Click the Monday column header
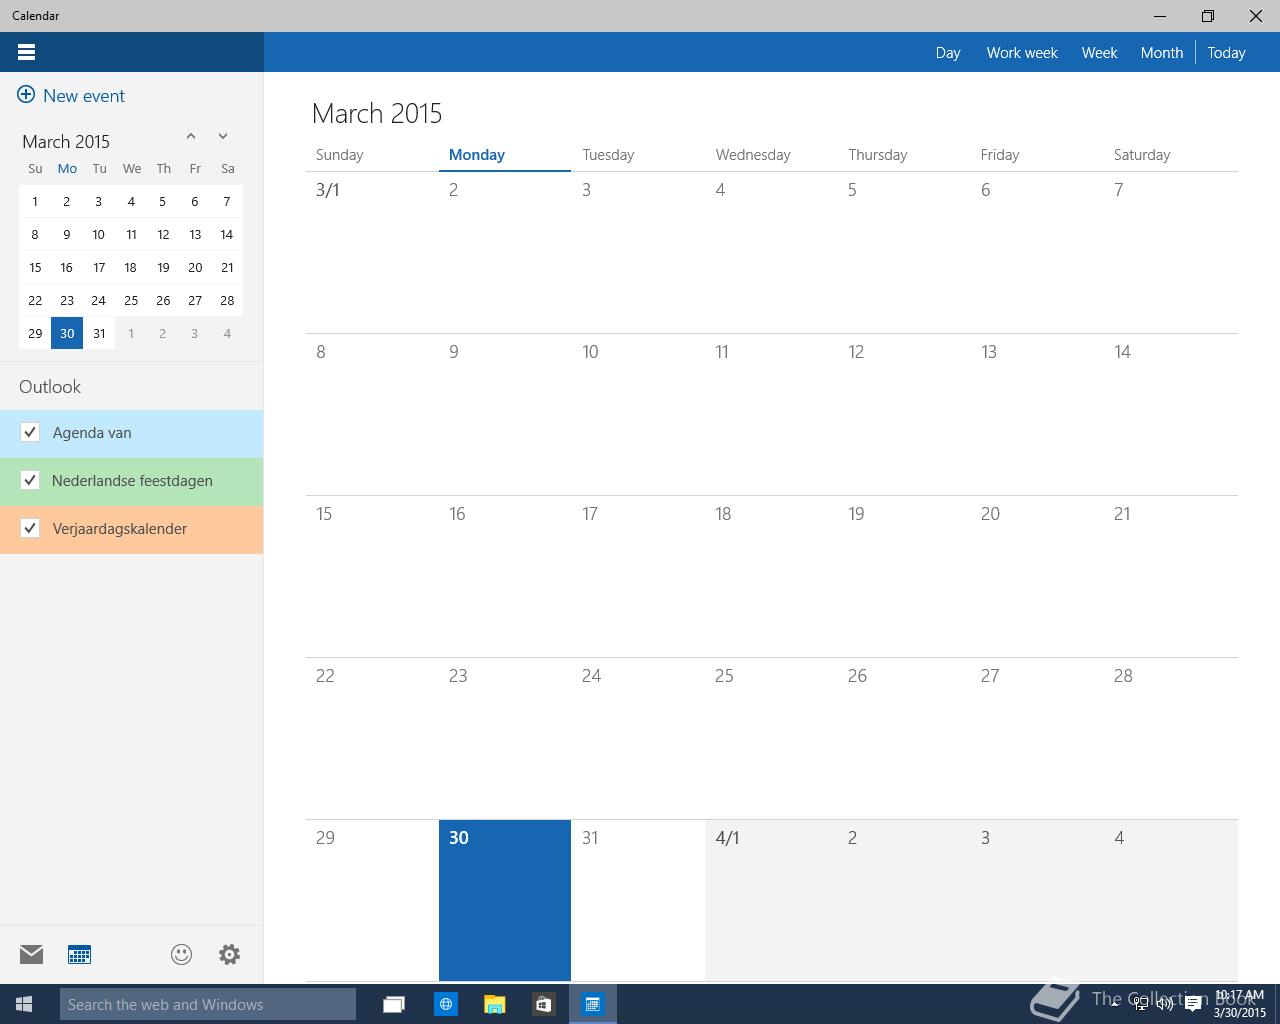This screenshot has width=1280, height=1024. [x=477, y=154]
